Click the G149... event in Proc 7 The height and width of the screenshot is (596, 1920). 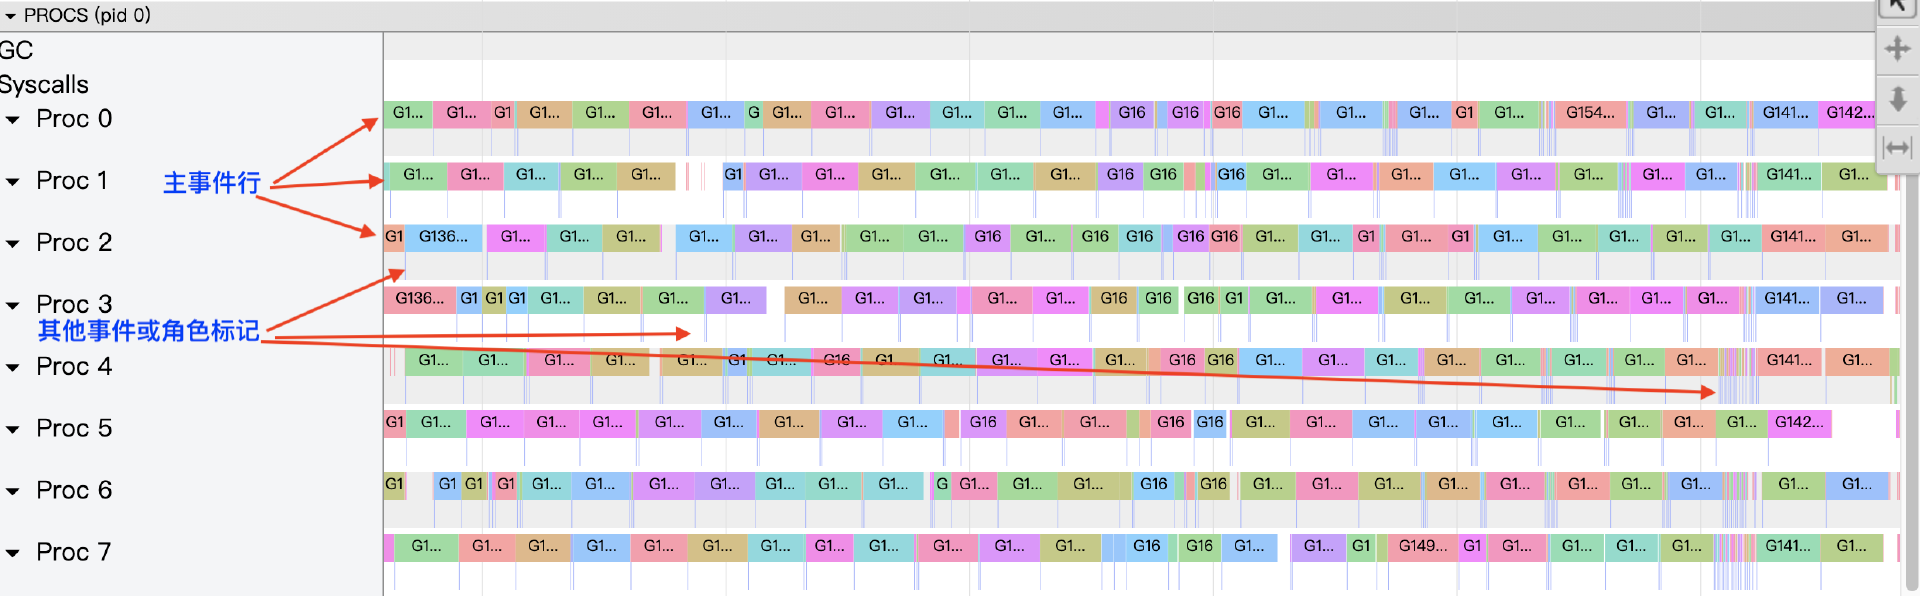pyautogui.click(x=1422, y=547)
